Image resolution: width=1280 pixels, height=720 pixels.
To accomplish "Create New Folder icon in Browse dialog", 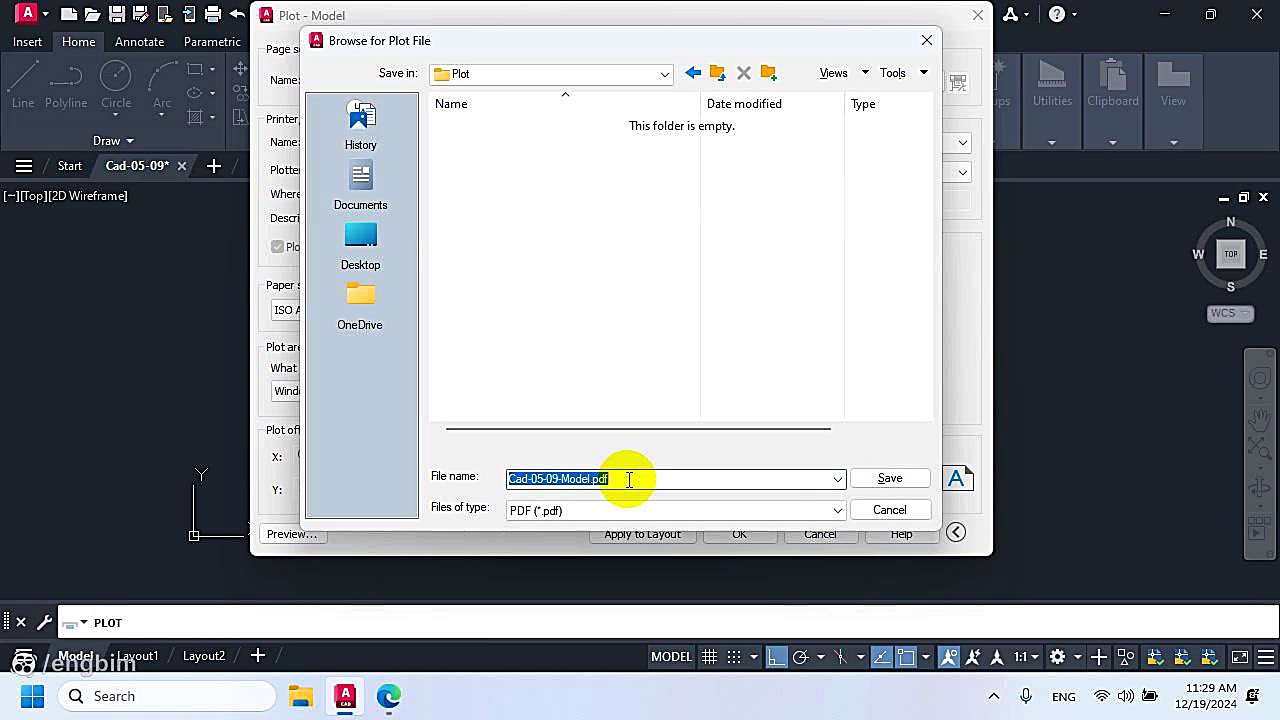I will click(768, 73).
